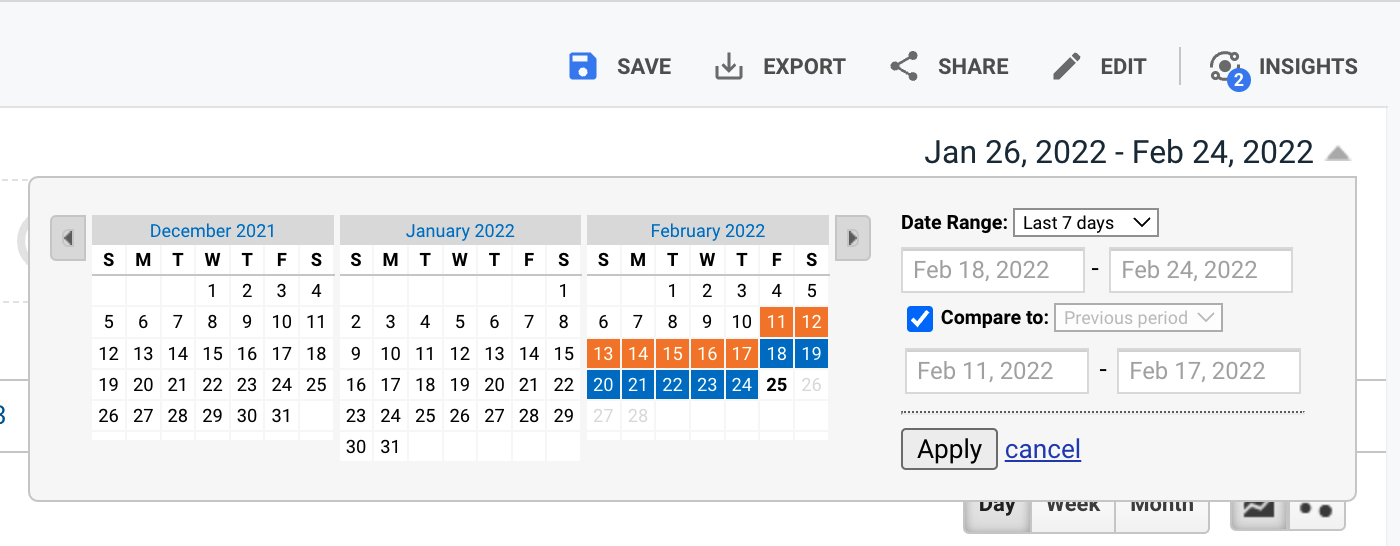Open the Previous period dropdown

pos(1138,318)
